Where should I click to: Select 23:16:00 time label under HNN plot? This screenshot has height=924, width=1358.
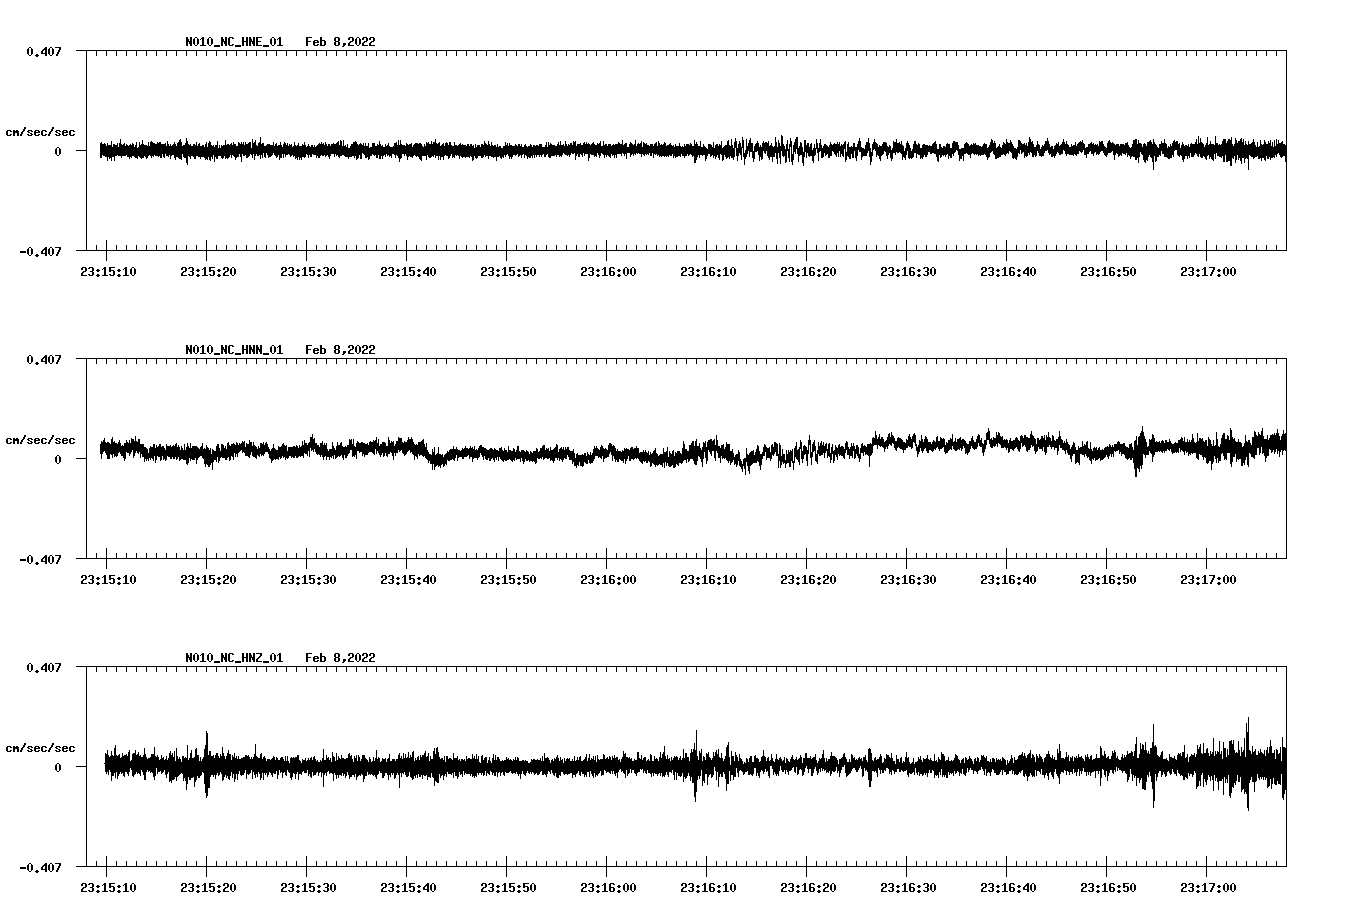click(x=608, y=580)
